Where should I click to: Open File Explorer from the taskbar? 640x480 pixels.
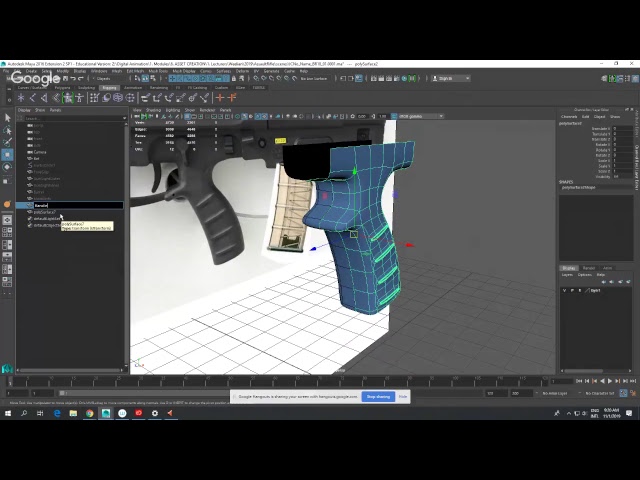pyautogui.click(x=73, y=413)
